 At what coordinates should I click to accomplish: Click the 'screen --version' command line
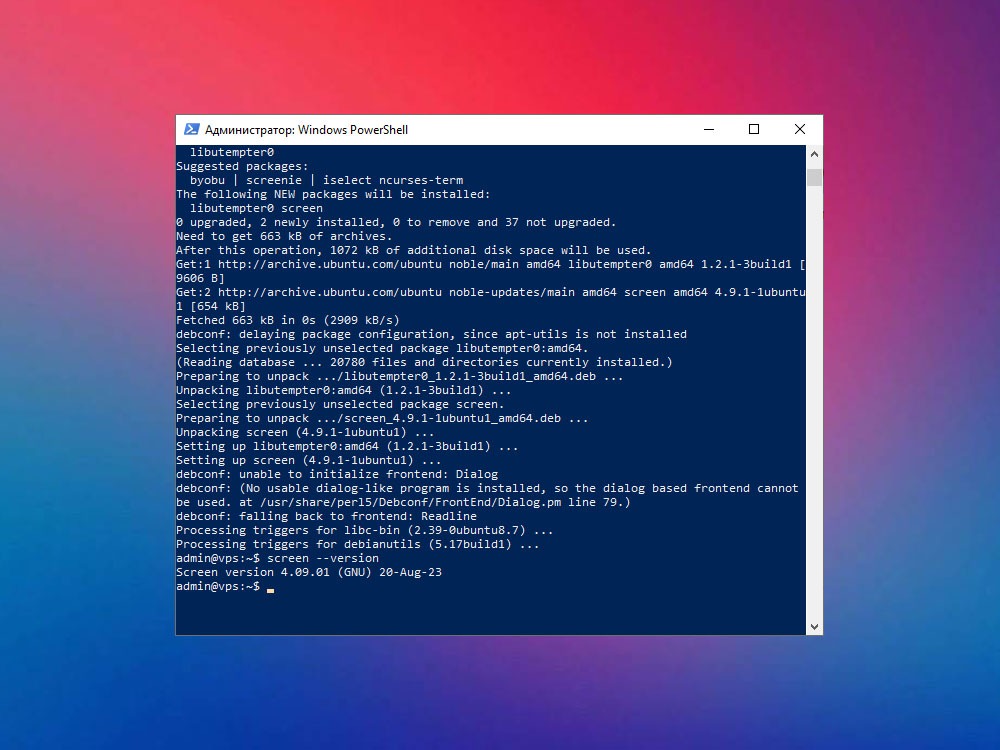pyautogui.click(x=277, y=559)
